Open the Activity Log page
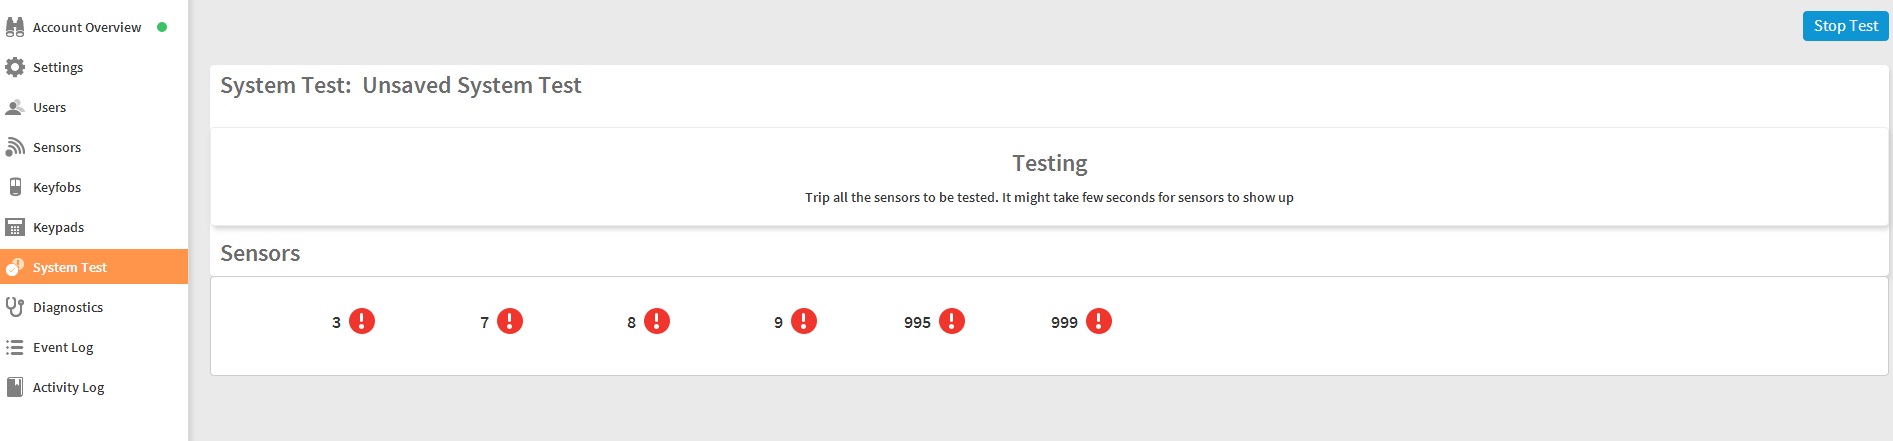This screenshot has width=1893, height=441. 68,387
